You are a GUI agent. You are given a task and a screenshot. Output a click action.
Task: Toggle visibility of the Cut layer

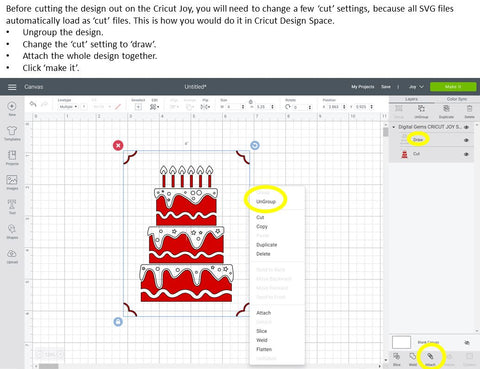(x=467, y=154)
